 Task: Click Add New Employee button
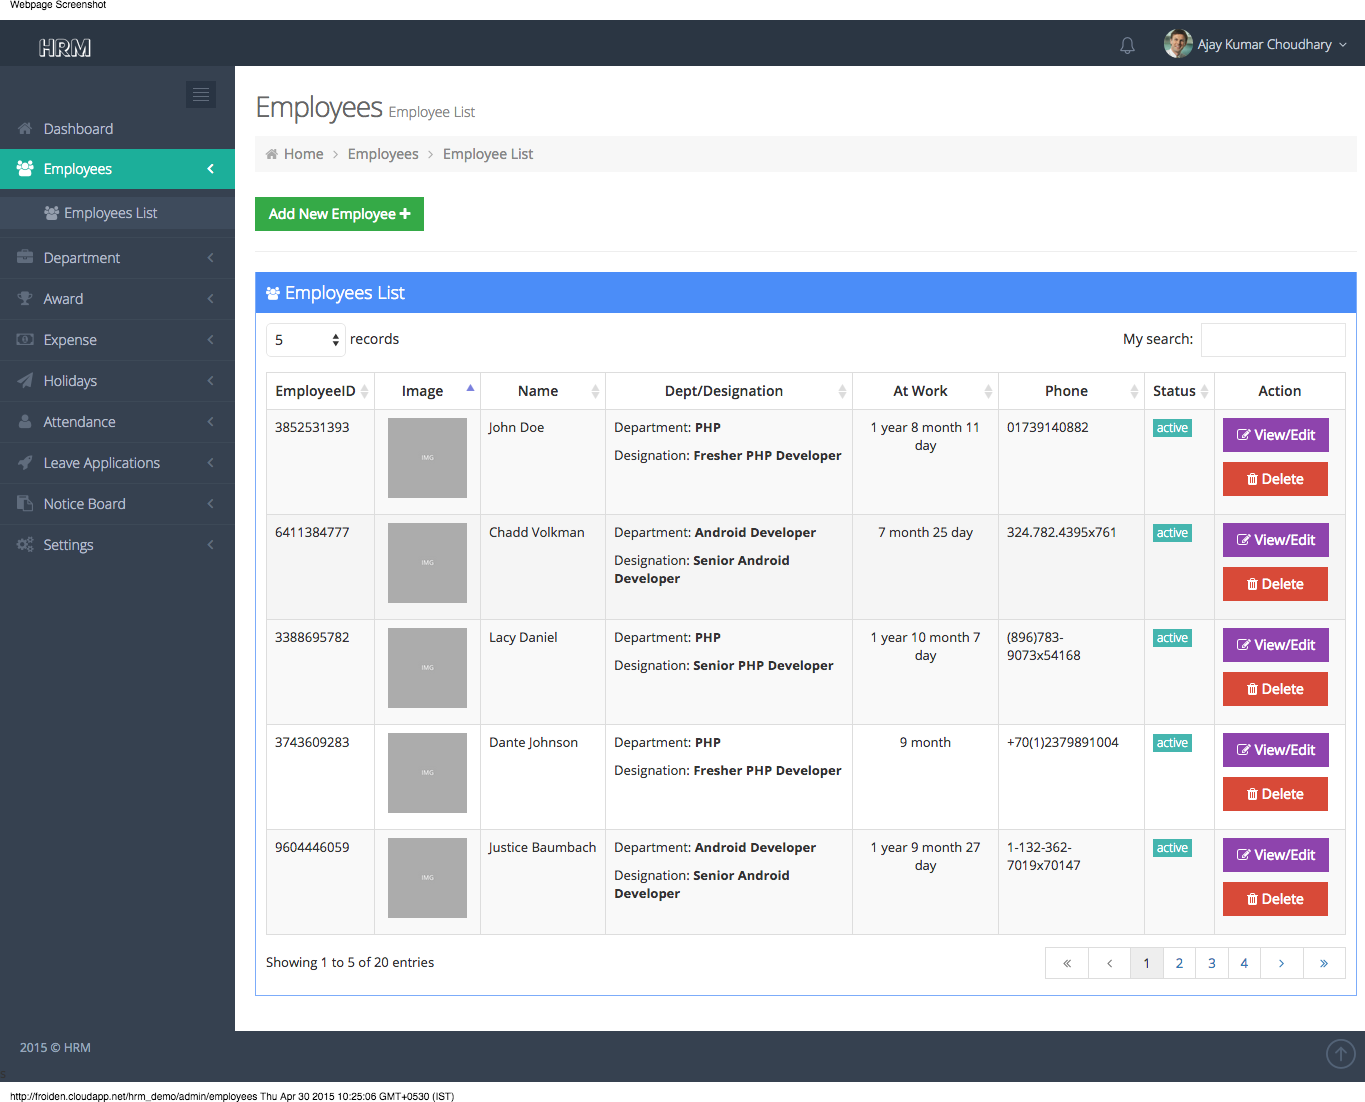coord(339,214)
